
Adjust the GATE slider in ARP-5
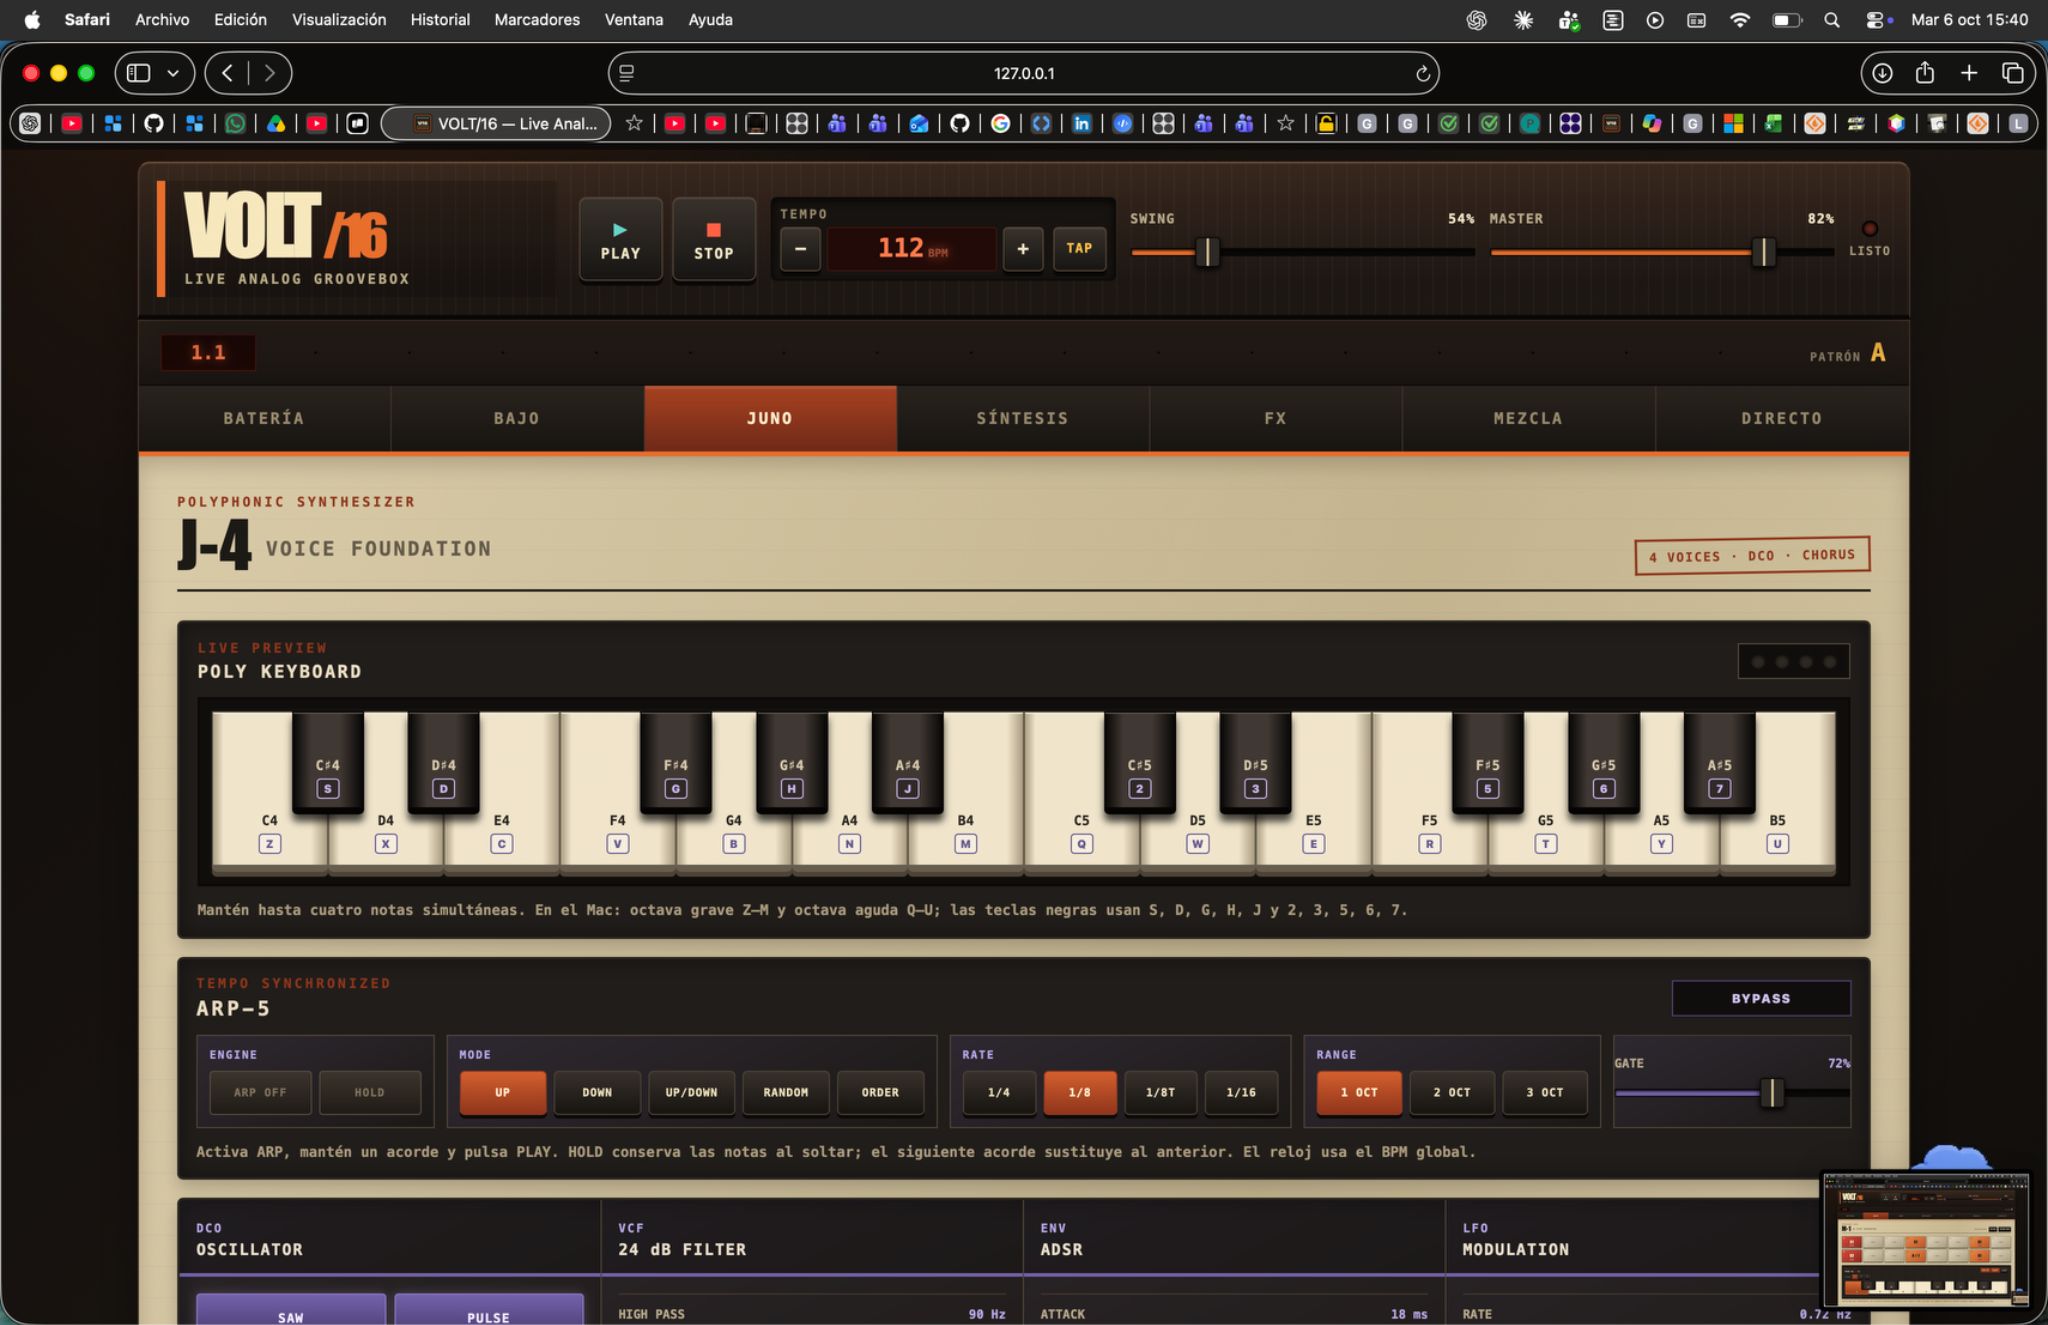(x=1772, y=1092)
